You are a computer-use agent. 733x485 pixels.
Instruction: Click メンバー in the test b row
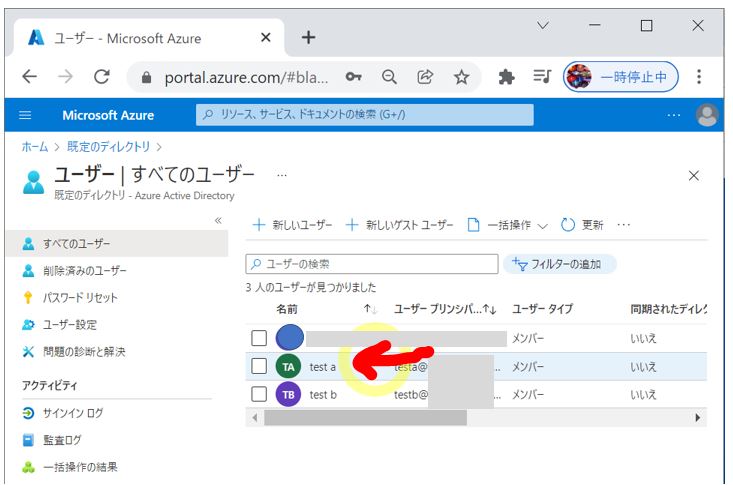click(x=528, y=395)
